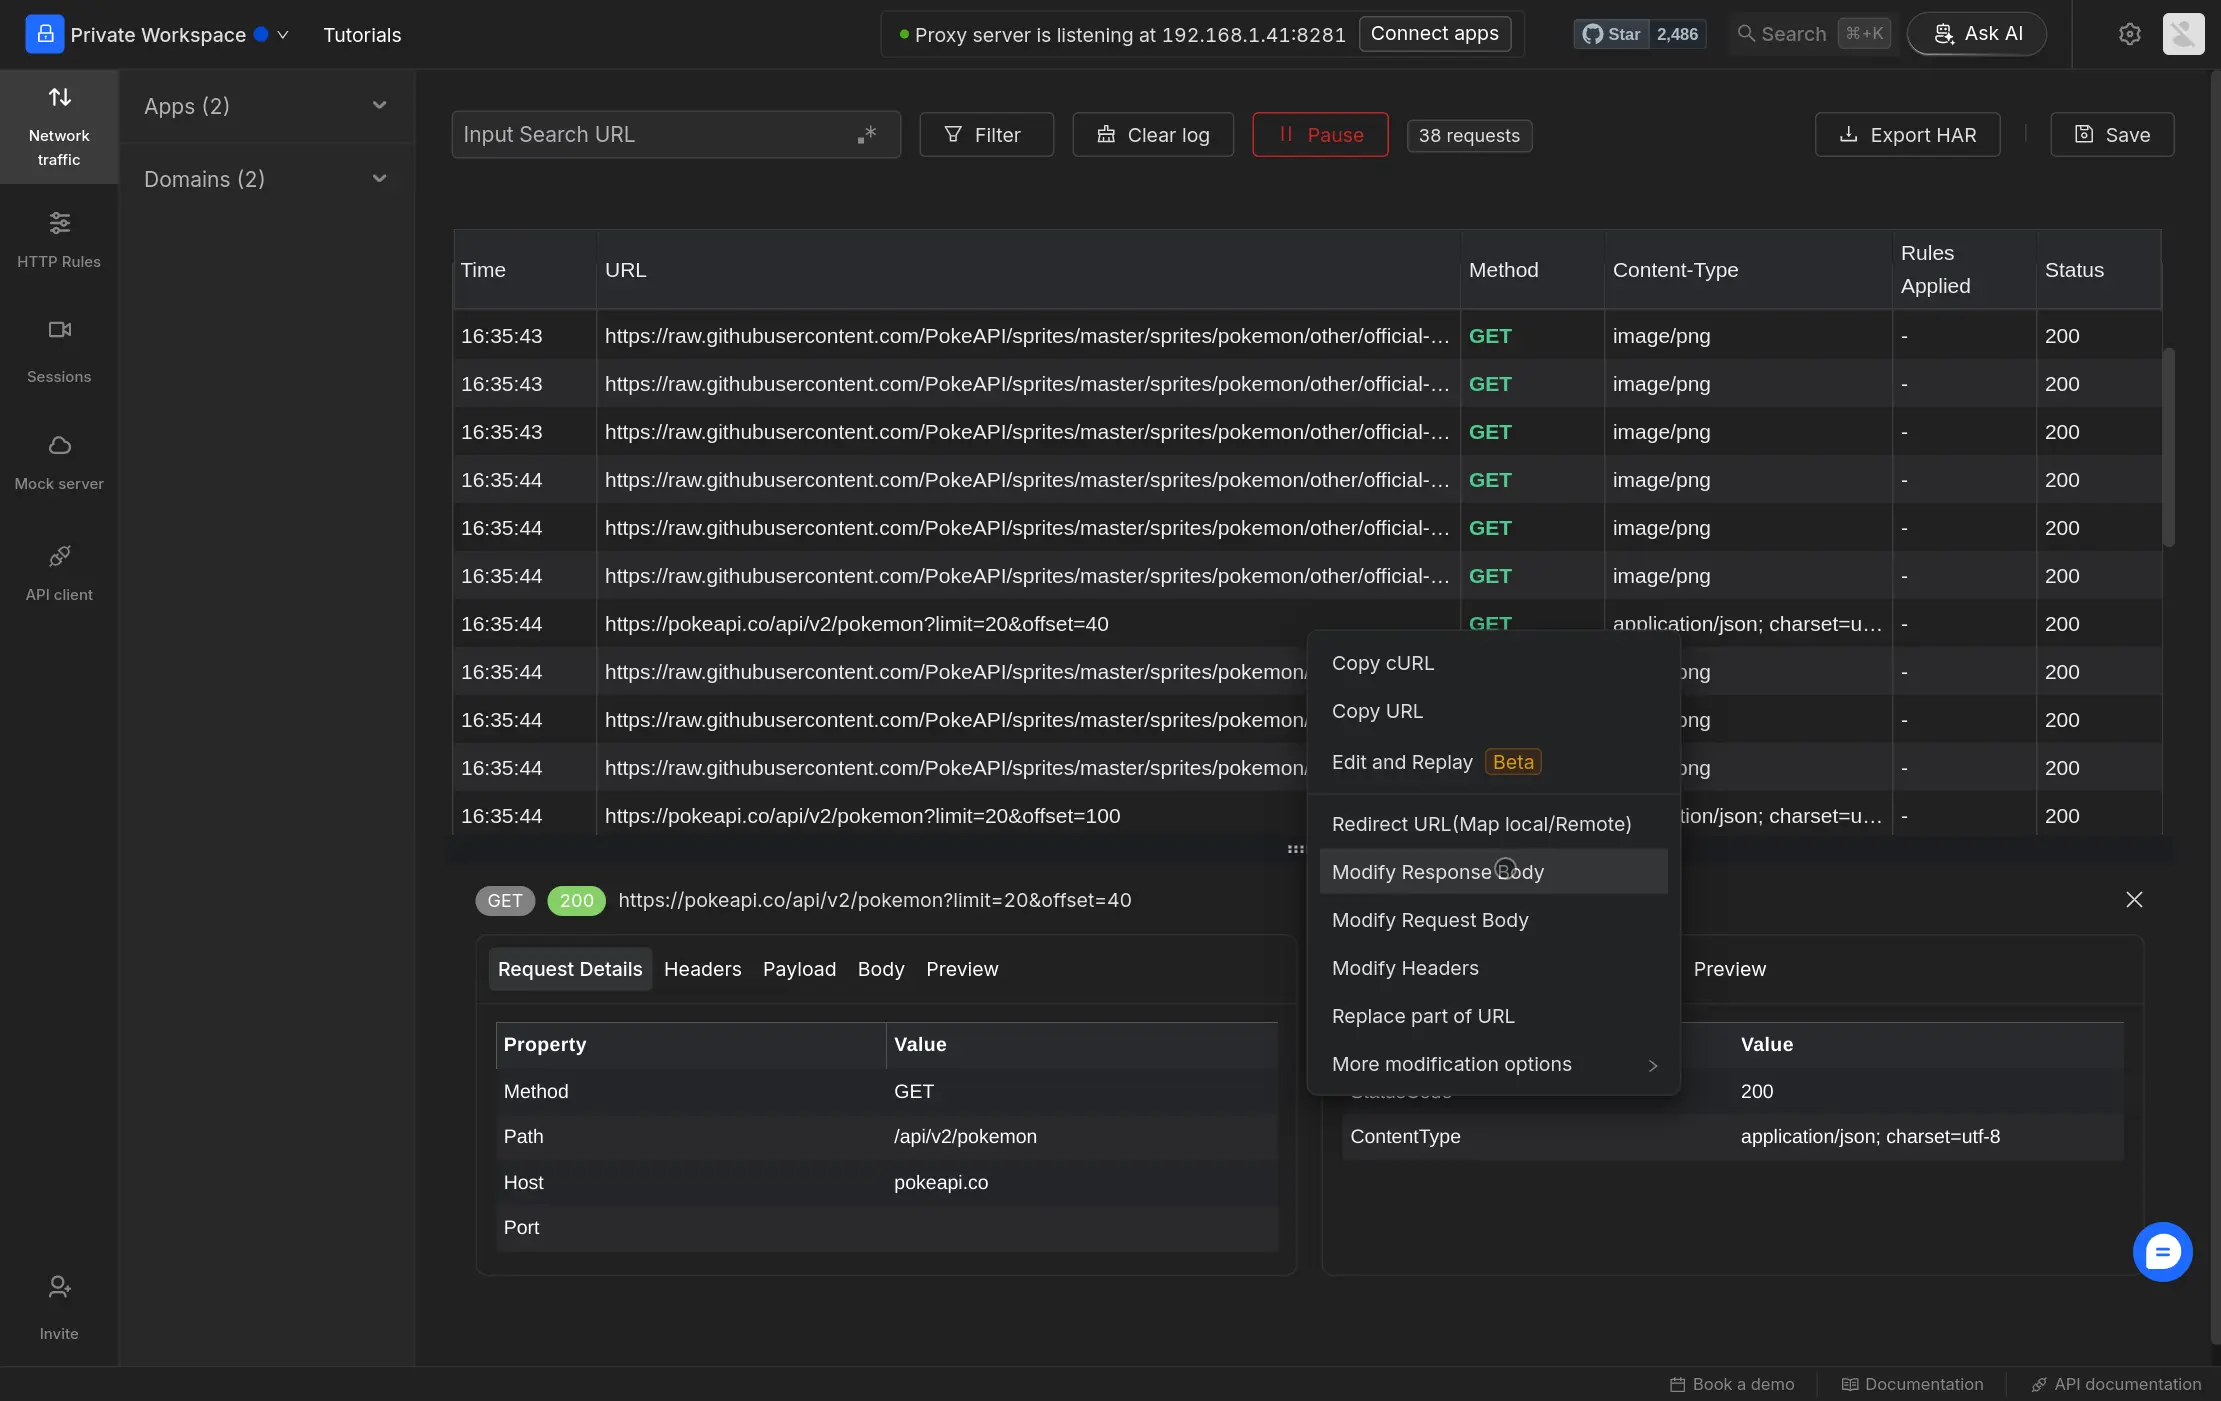2221x1401 pixels.
Task: Open the blue chat support bubble
Action: [2162, 1251]
